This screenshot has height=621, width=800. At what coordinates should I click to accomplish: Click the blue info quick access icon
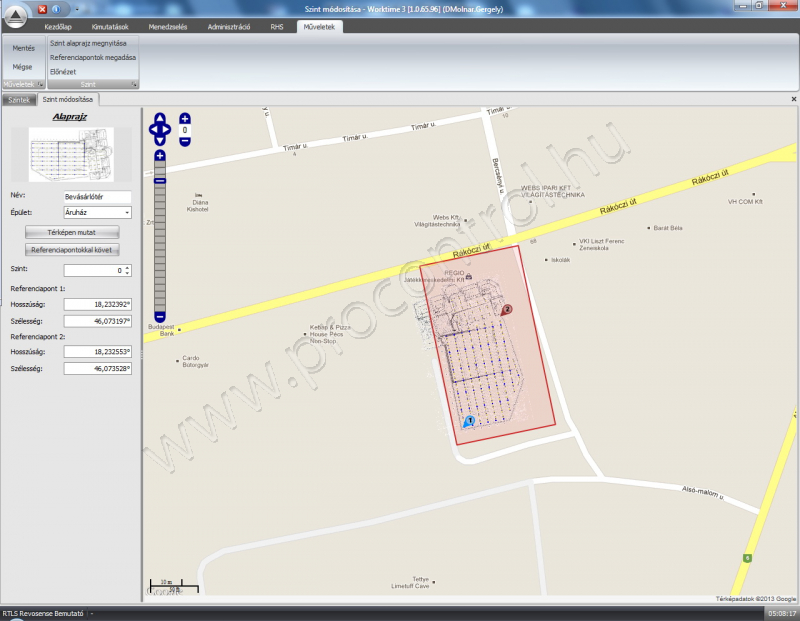point(56,9)
